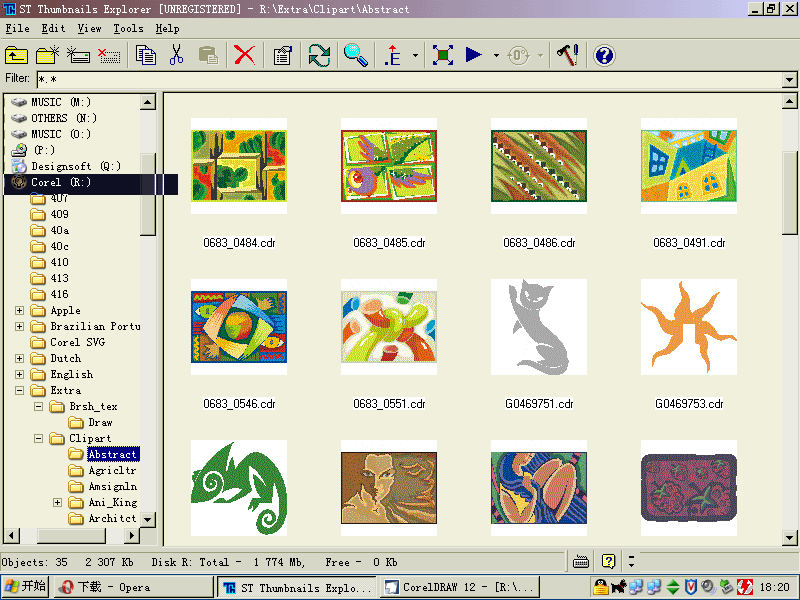The width and height of the screenshot is (800, 600).
Task: Start slideshow with blue play icon
Action: 473,55
